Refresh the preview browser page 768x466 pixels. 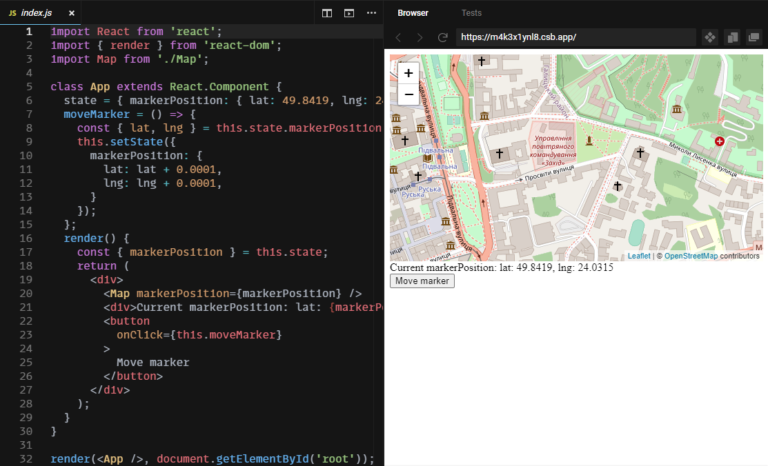click(442, 37)
